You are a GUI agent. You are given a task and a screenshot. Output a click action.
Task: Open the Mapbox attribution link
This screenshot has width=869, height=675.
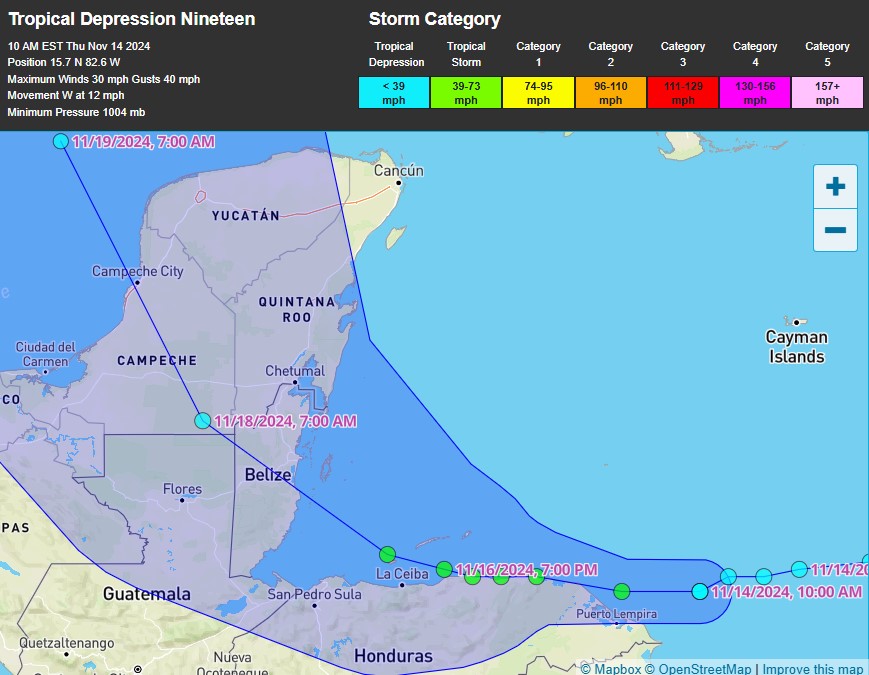610,668
